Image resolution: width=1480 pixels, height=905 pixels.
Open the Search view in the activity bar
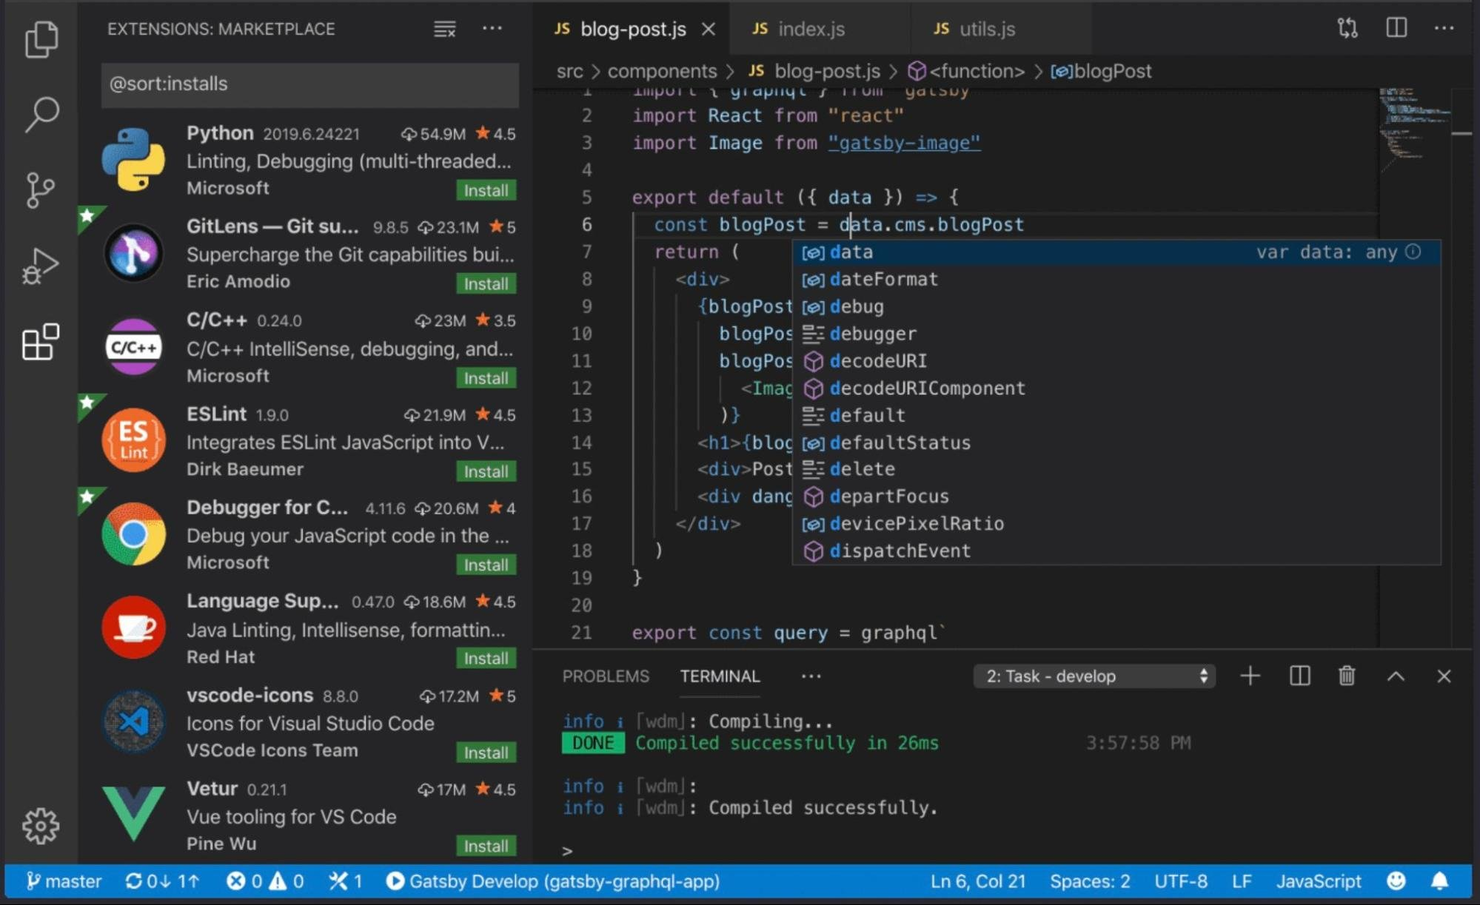(40, 115)
